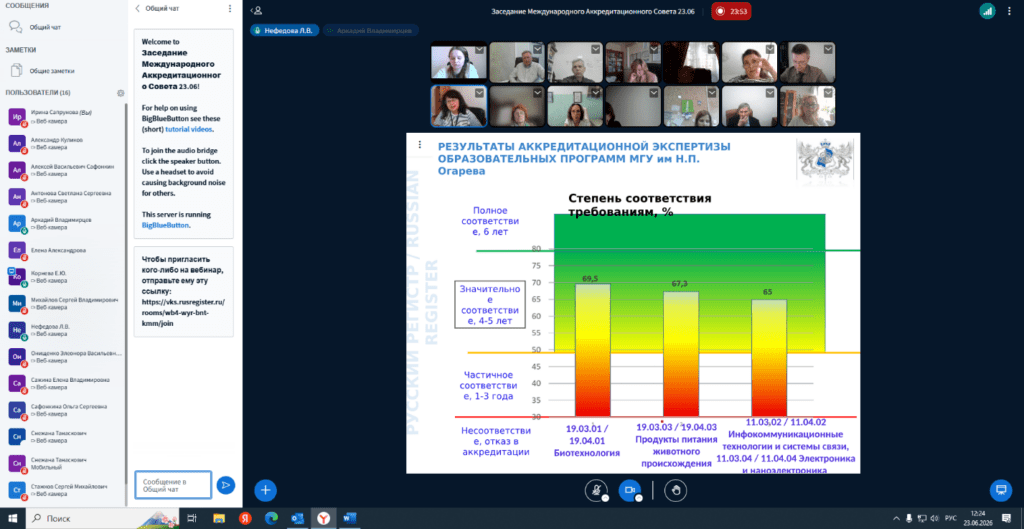Select user Снежана Танаскович Мобильный
Image resolution: width=1024 pixels, height=529 pixels.
click(x=64, y=463)
